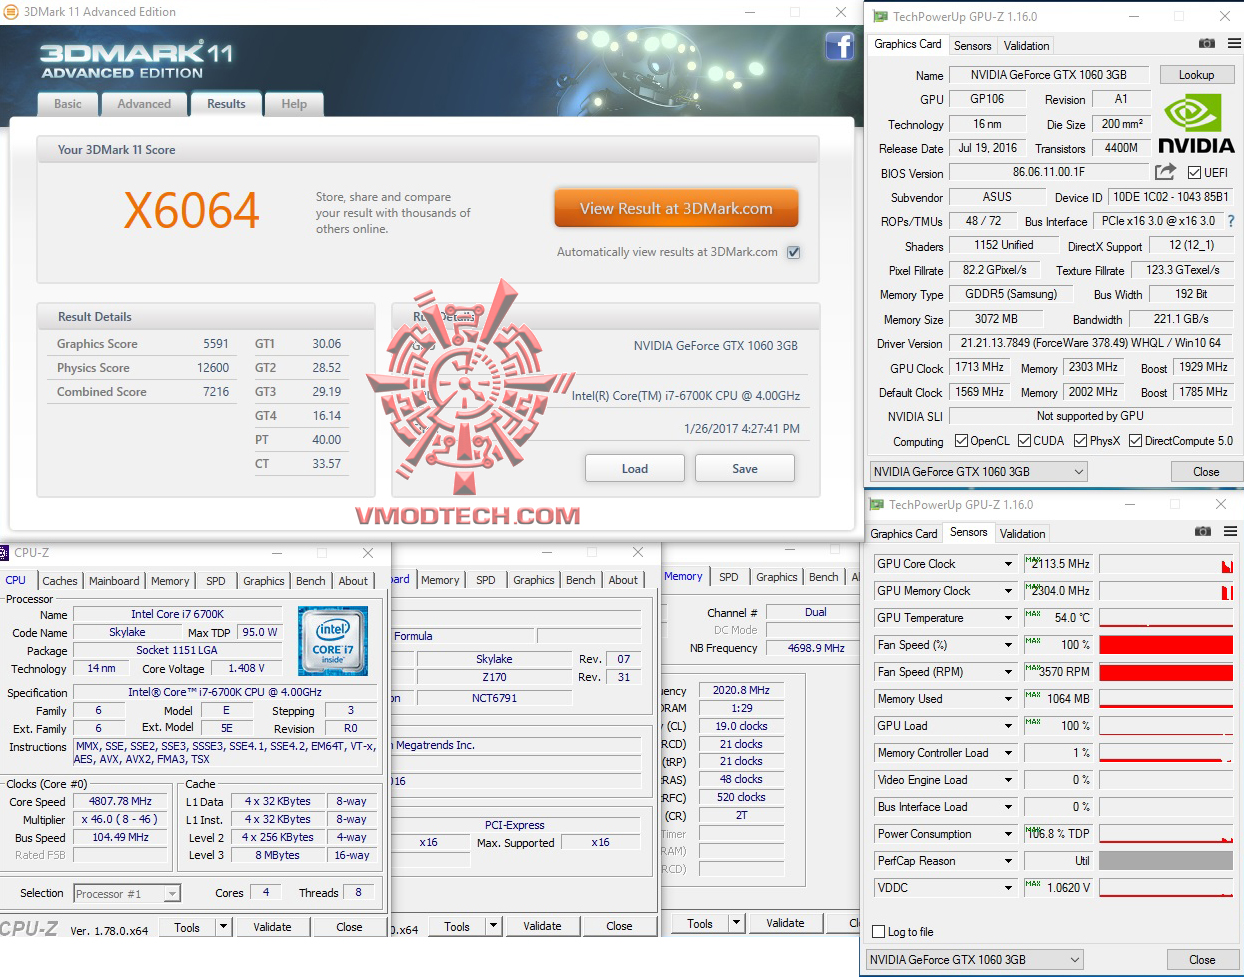Open the Memory Used sensor dropdown
The image size is (1244, 977).
[1008, 699]
